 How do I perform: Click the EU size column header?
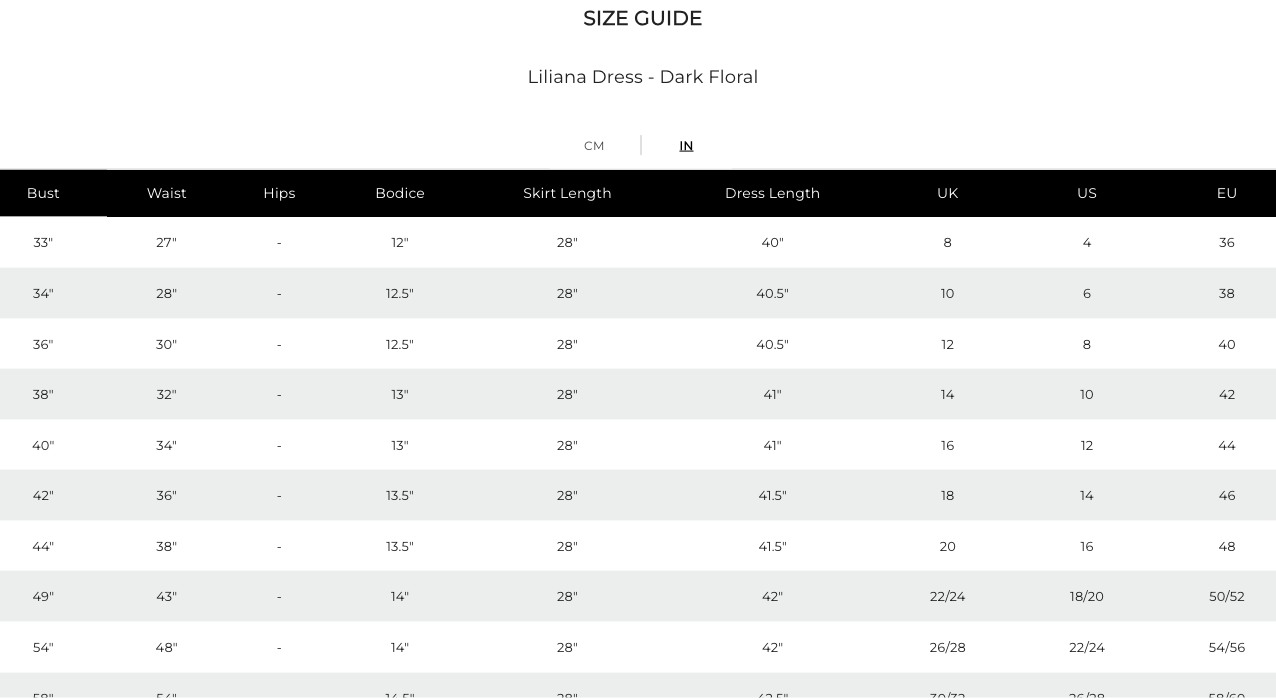1227,193
